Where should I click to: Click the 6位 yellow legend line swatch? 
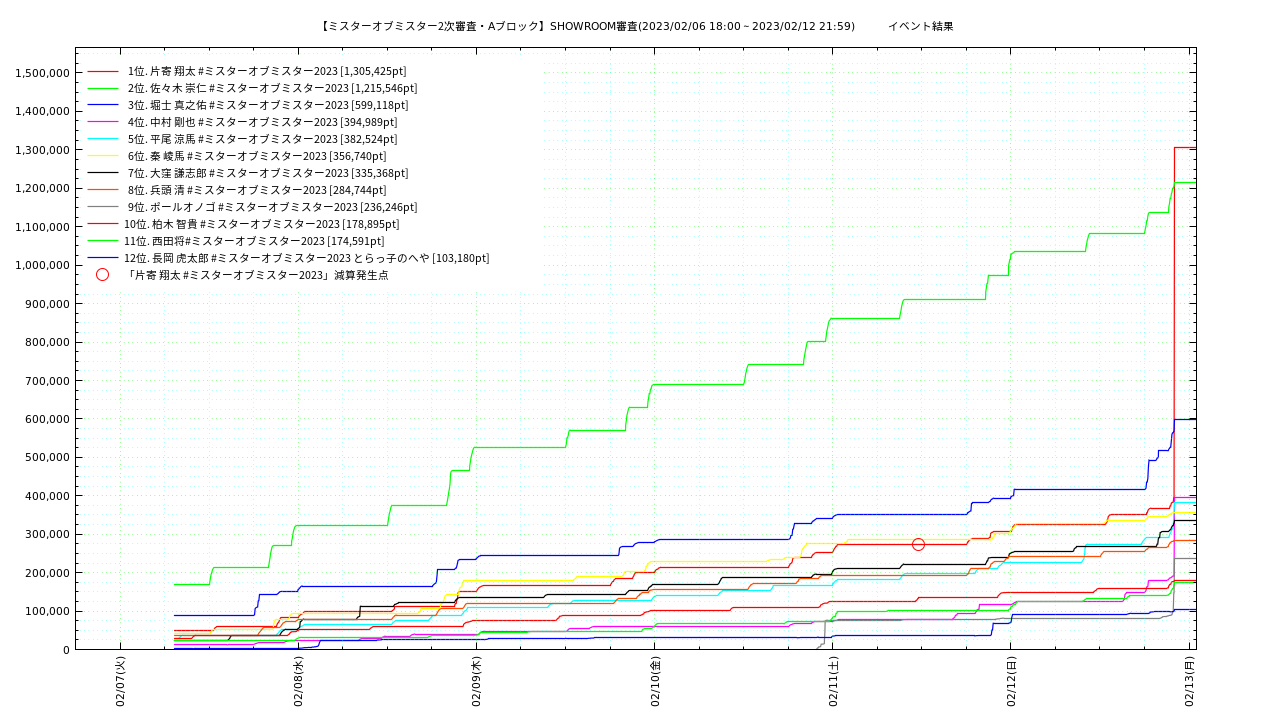(103, 157)
